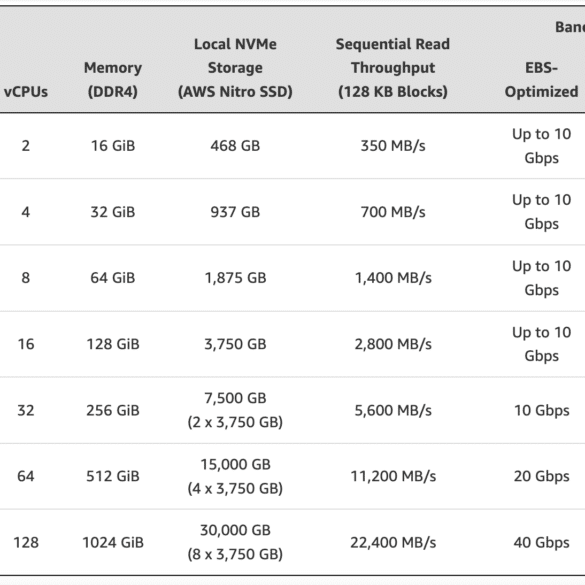Select the 700 MB/s throughput value
585x585 pixels.
[x=393, y=212]
